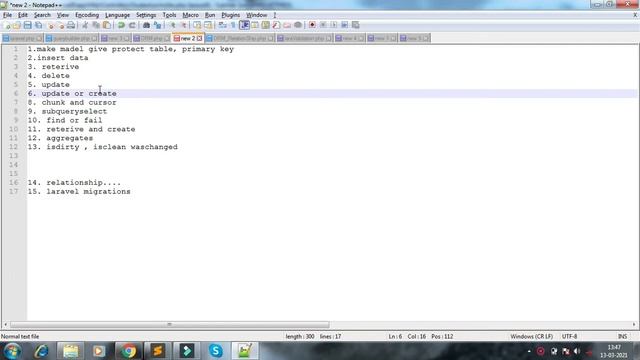Click the Open file folder icon
This screenshot has height=360, width=640.
tap(17, 25)
